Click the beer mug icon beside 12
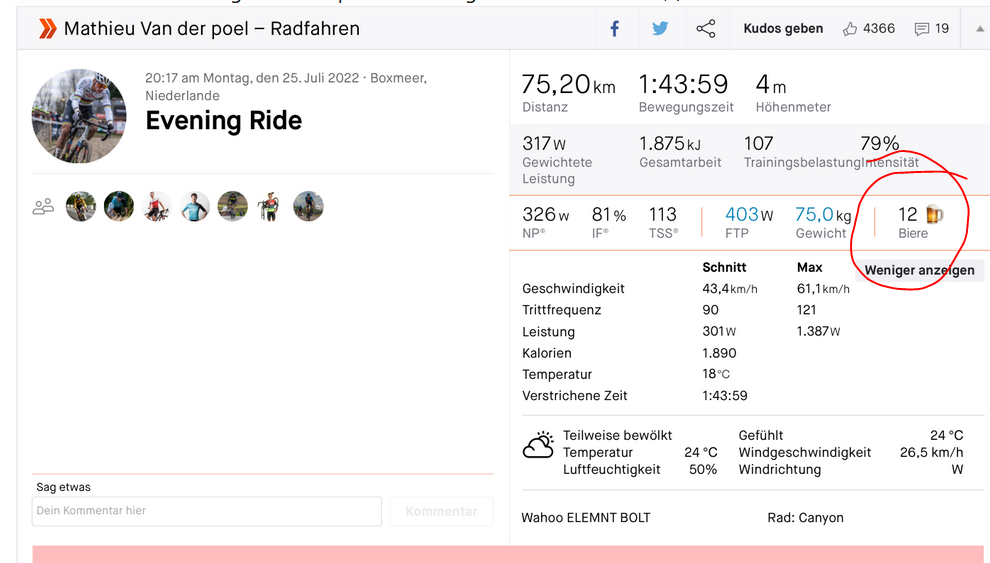This screenshot has width=990, height=563. (934, 214)
